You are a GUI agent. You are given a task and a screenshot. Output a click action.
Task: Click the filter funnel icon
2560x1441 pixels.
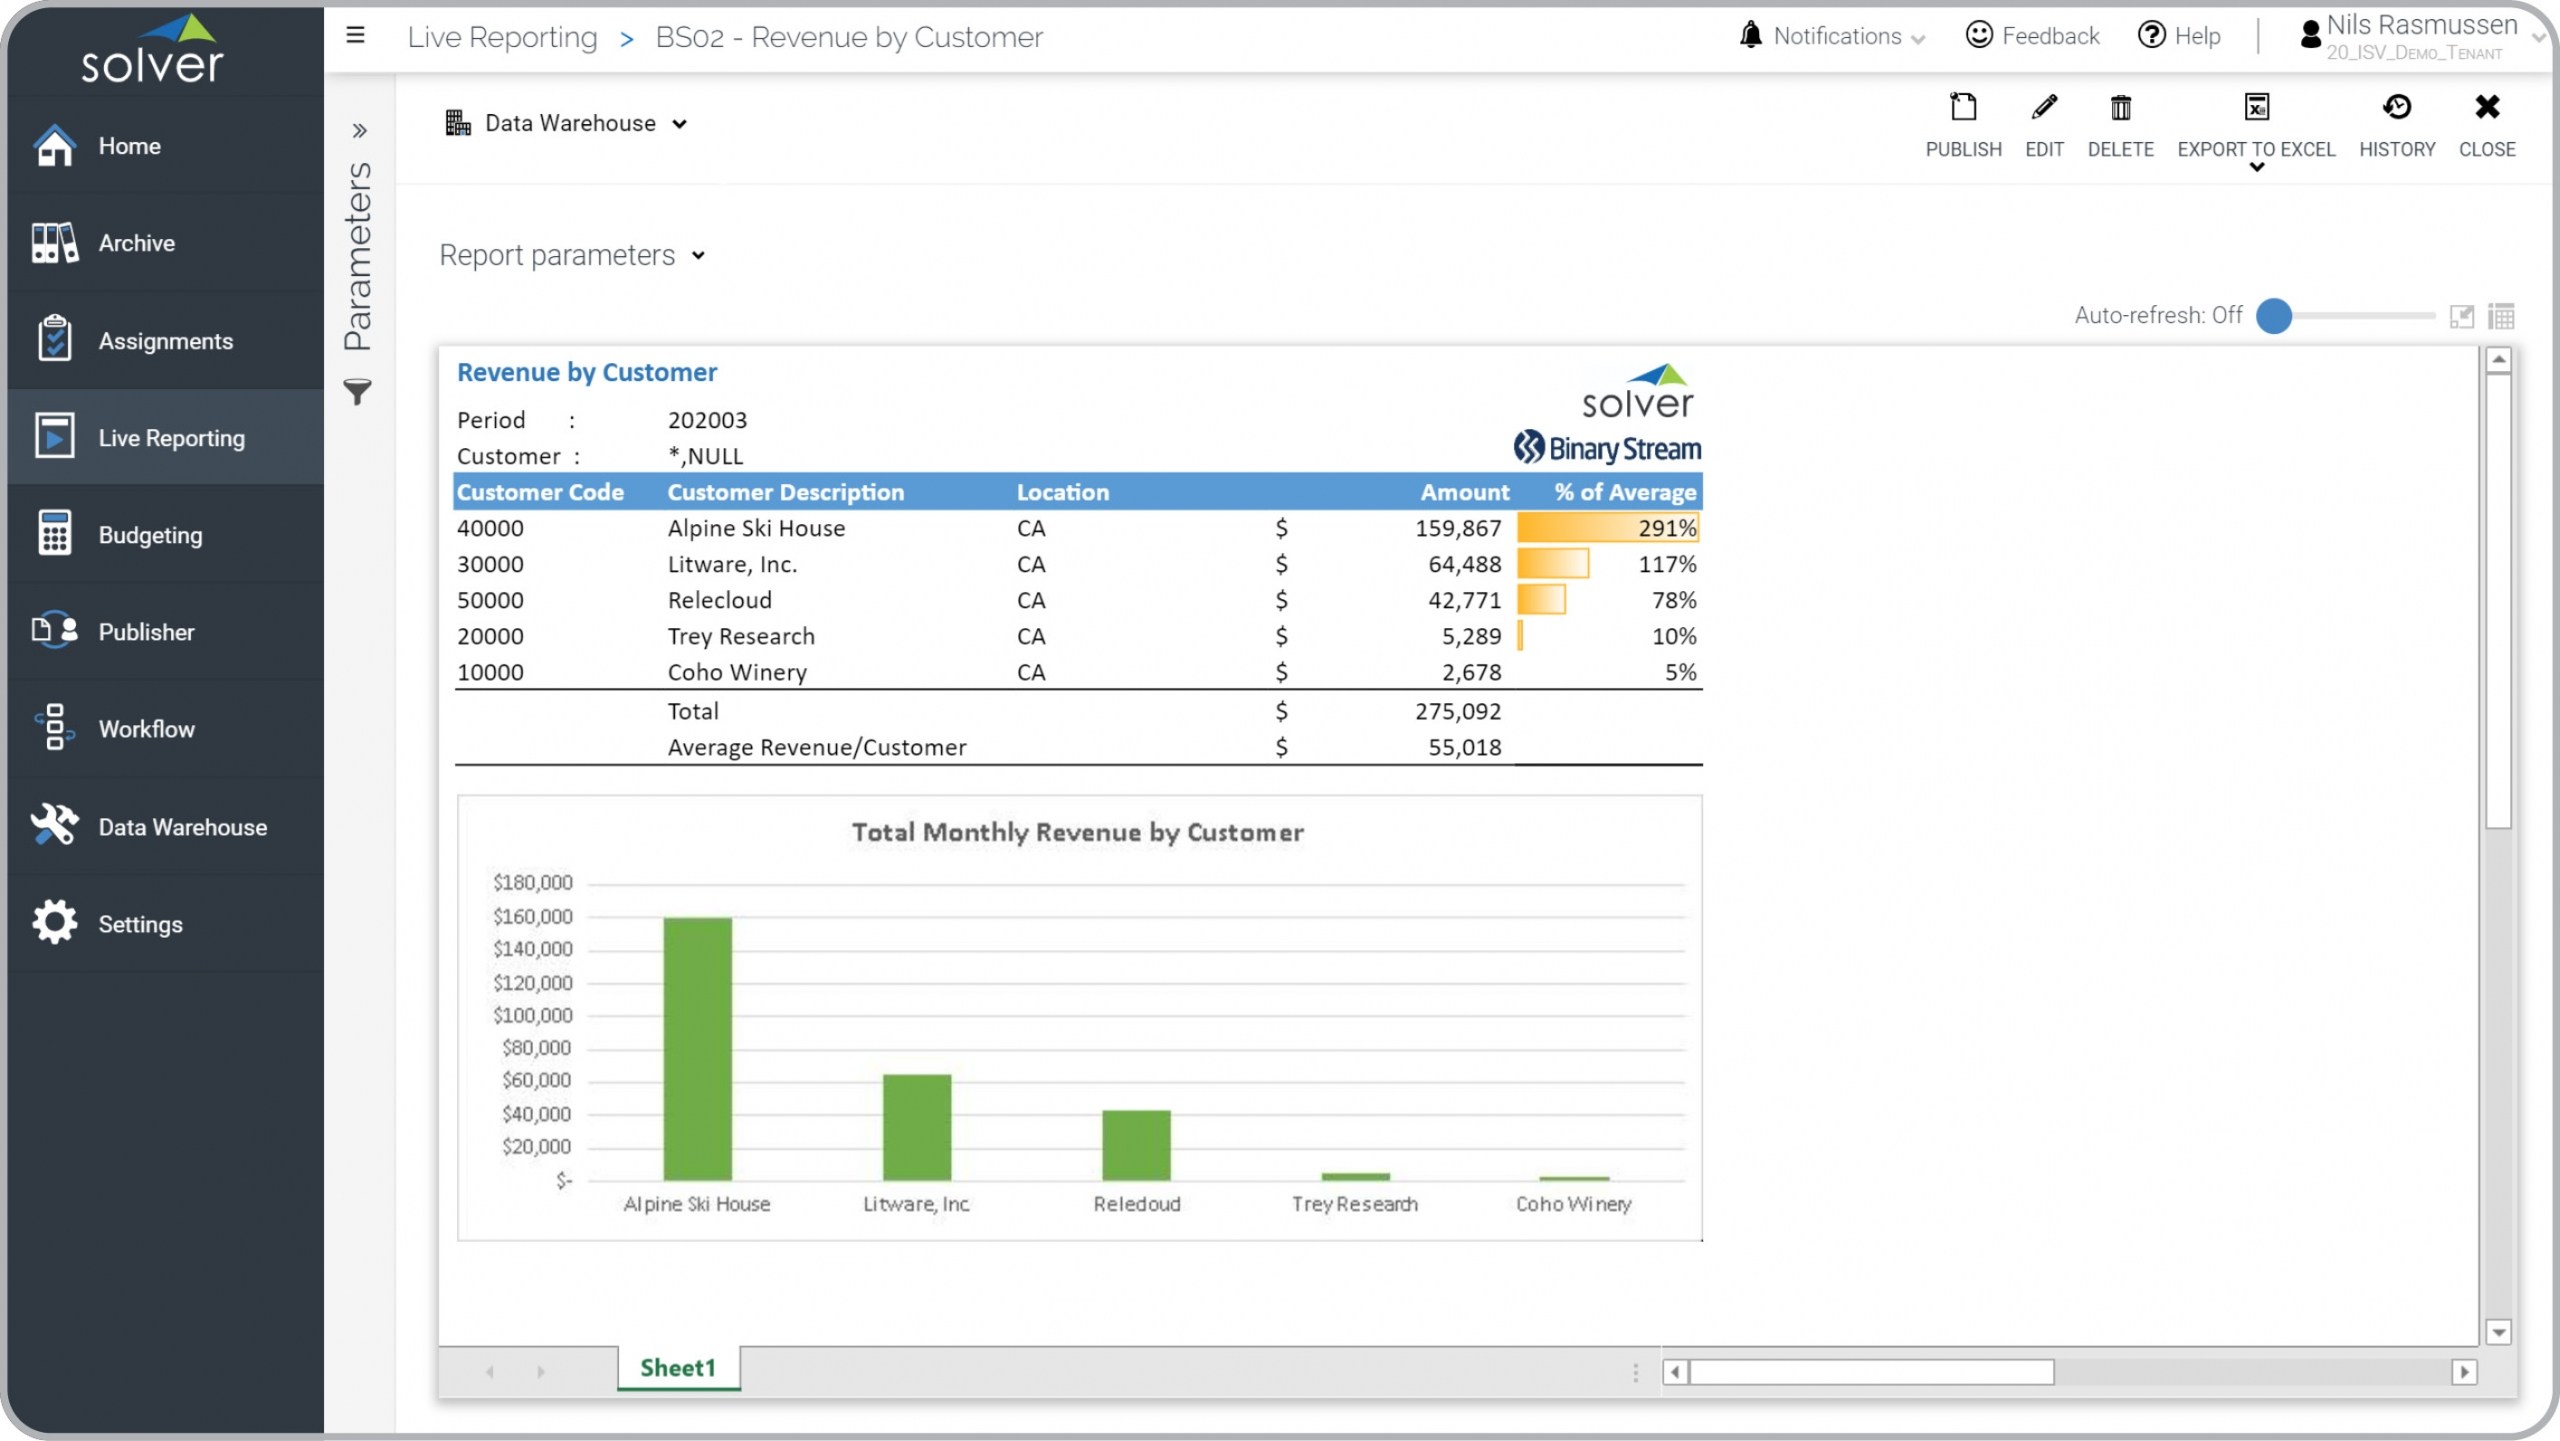(x=357, y=392)
